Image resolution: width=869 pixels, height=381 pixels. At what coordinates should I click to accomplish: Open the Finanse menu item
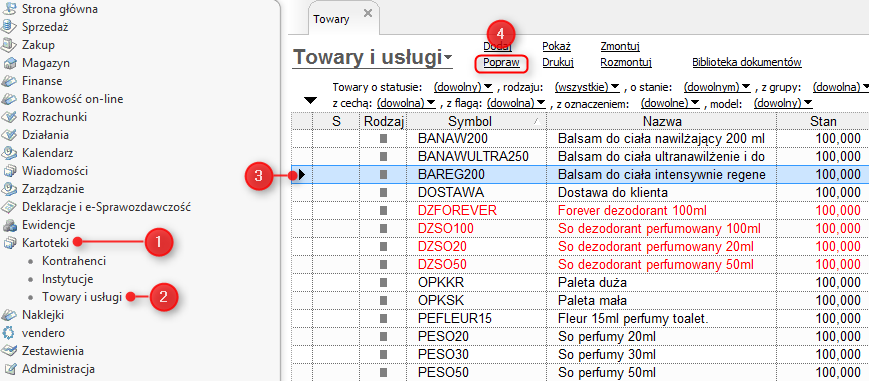coord(42,81)
